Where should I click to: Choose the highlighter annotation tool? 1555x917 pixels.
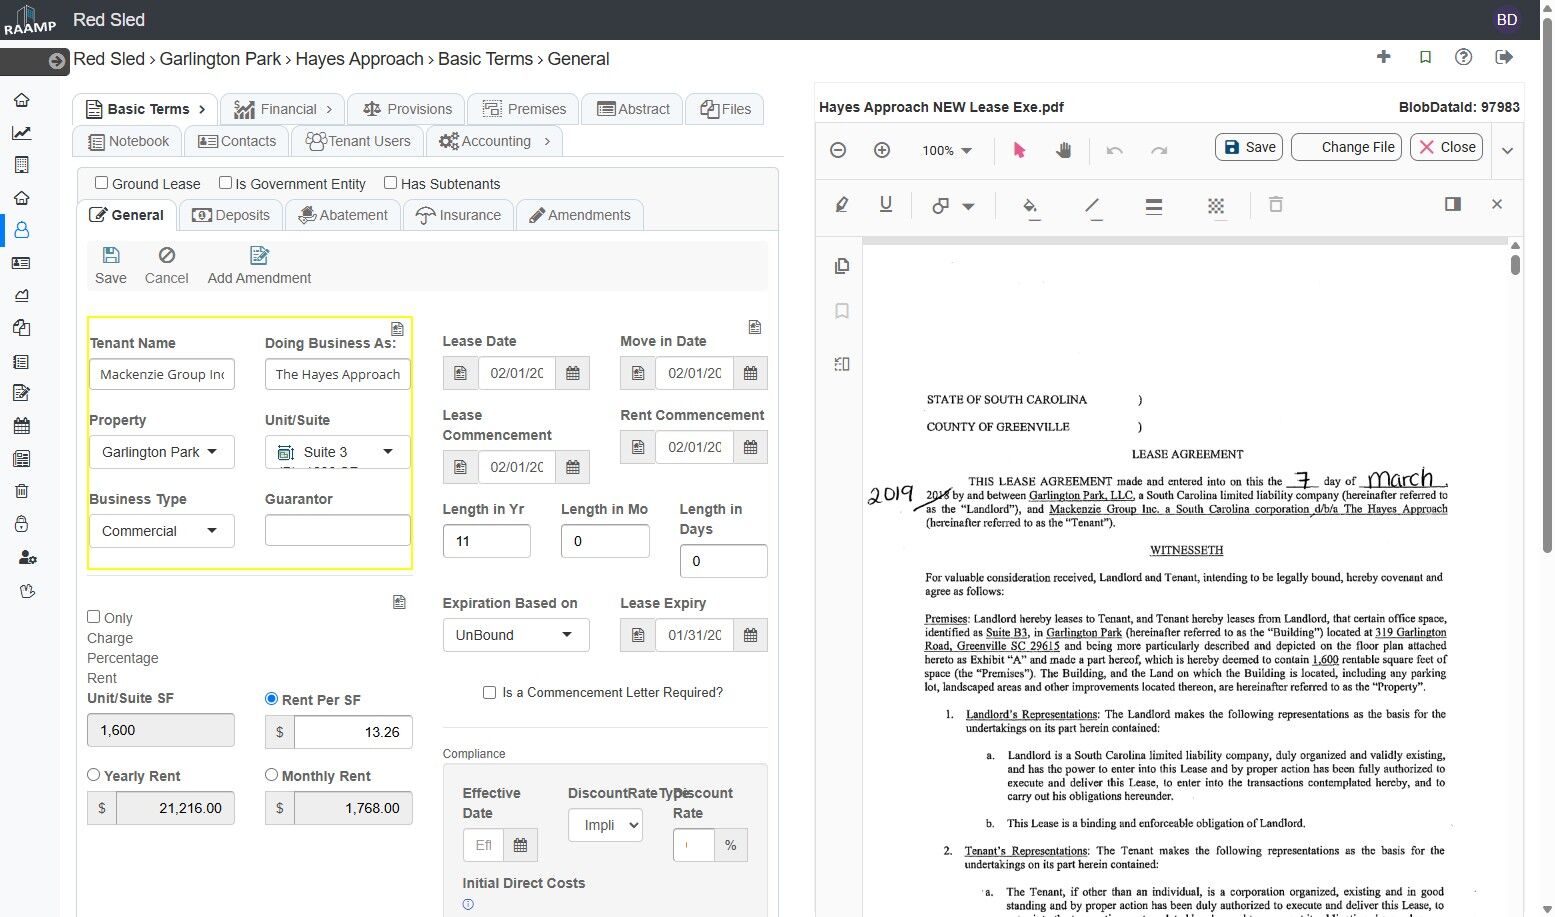pos(842,204)
